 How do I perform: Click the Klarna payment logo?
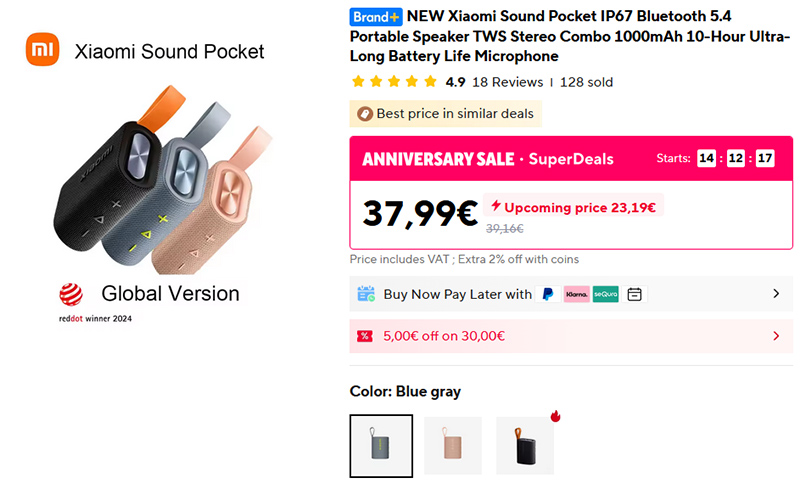pos(576,294)
